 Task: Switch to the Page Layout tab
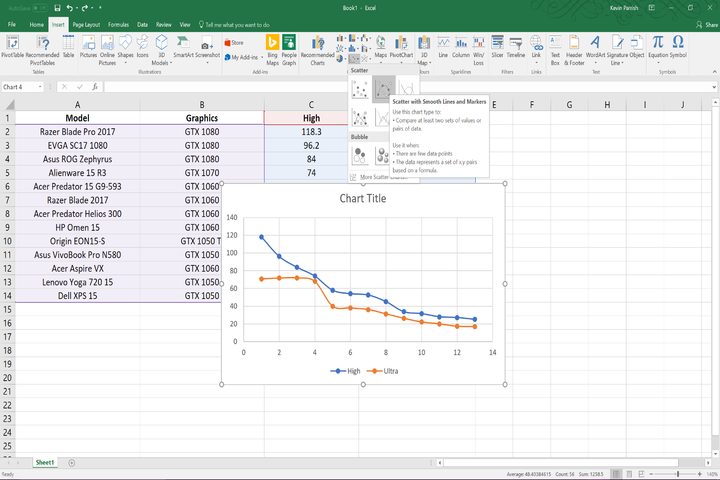click(86, 24)
